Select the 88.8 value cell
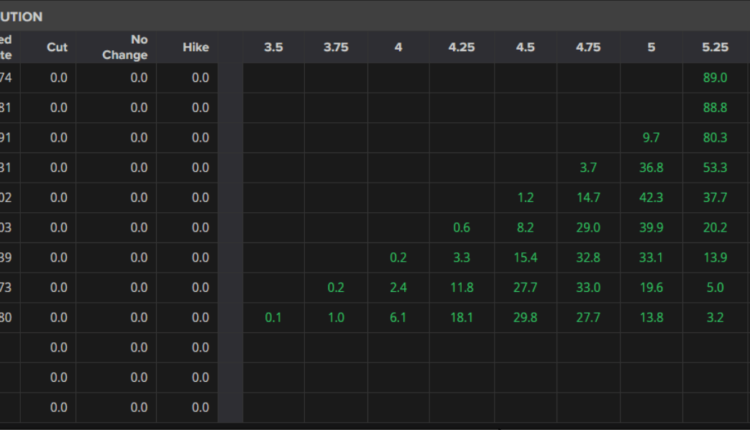 (714, 108)
